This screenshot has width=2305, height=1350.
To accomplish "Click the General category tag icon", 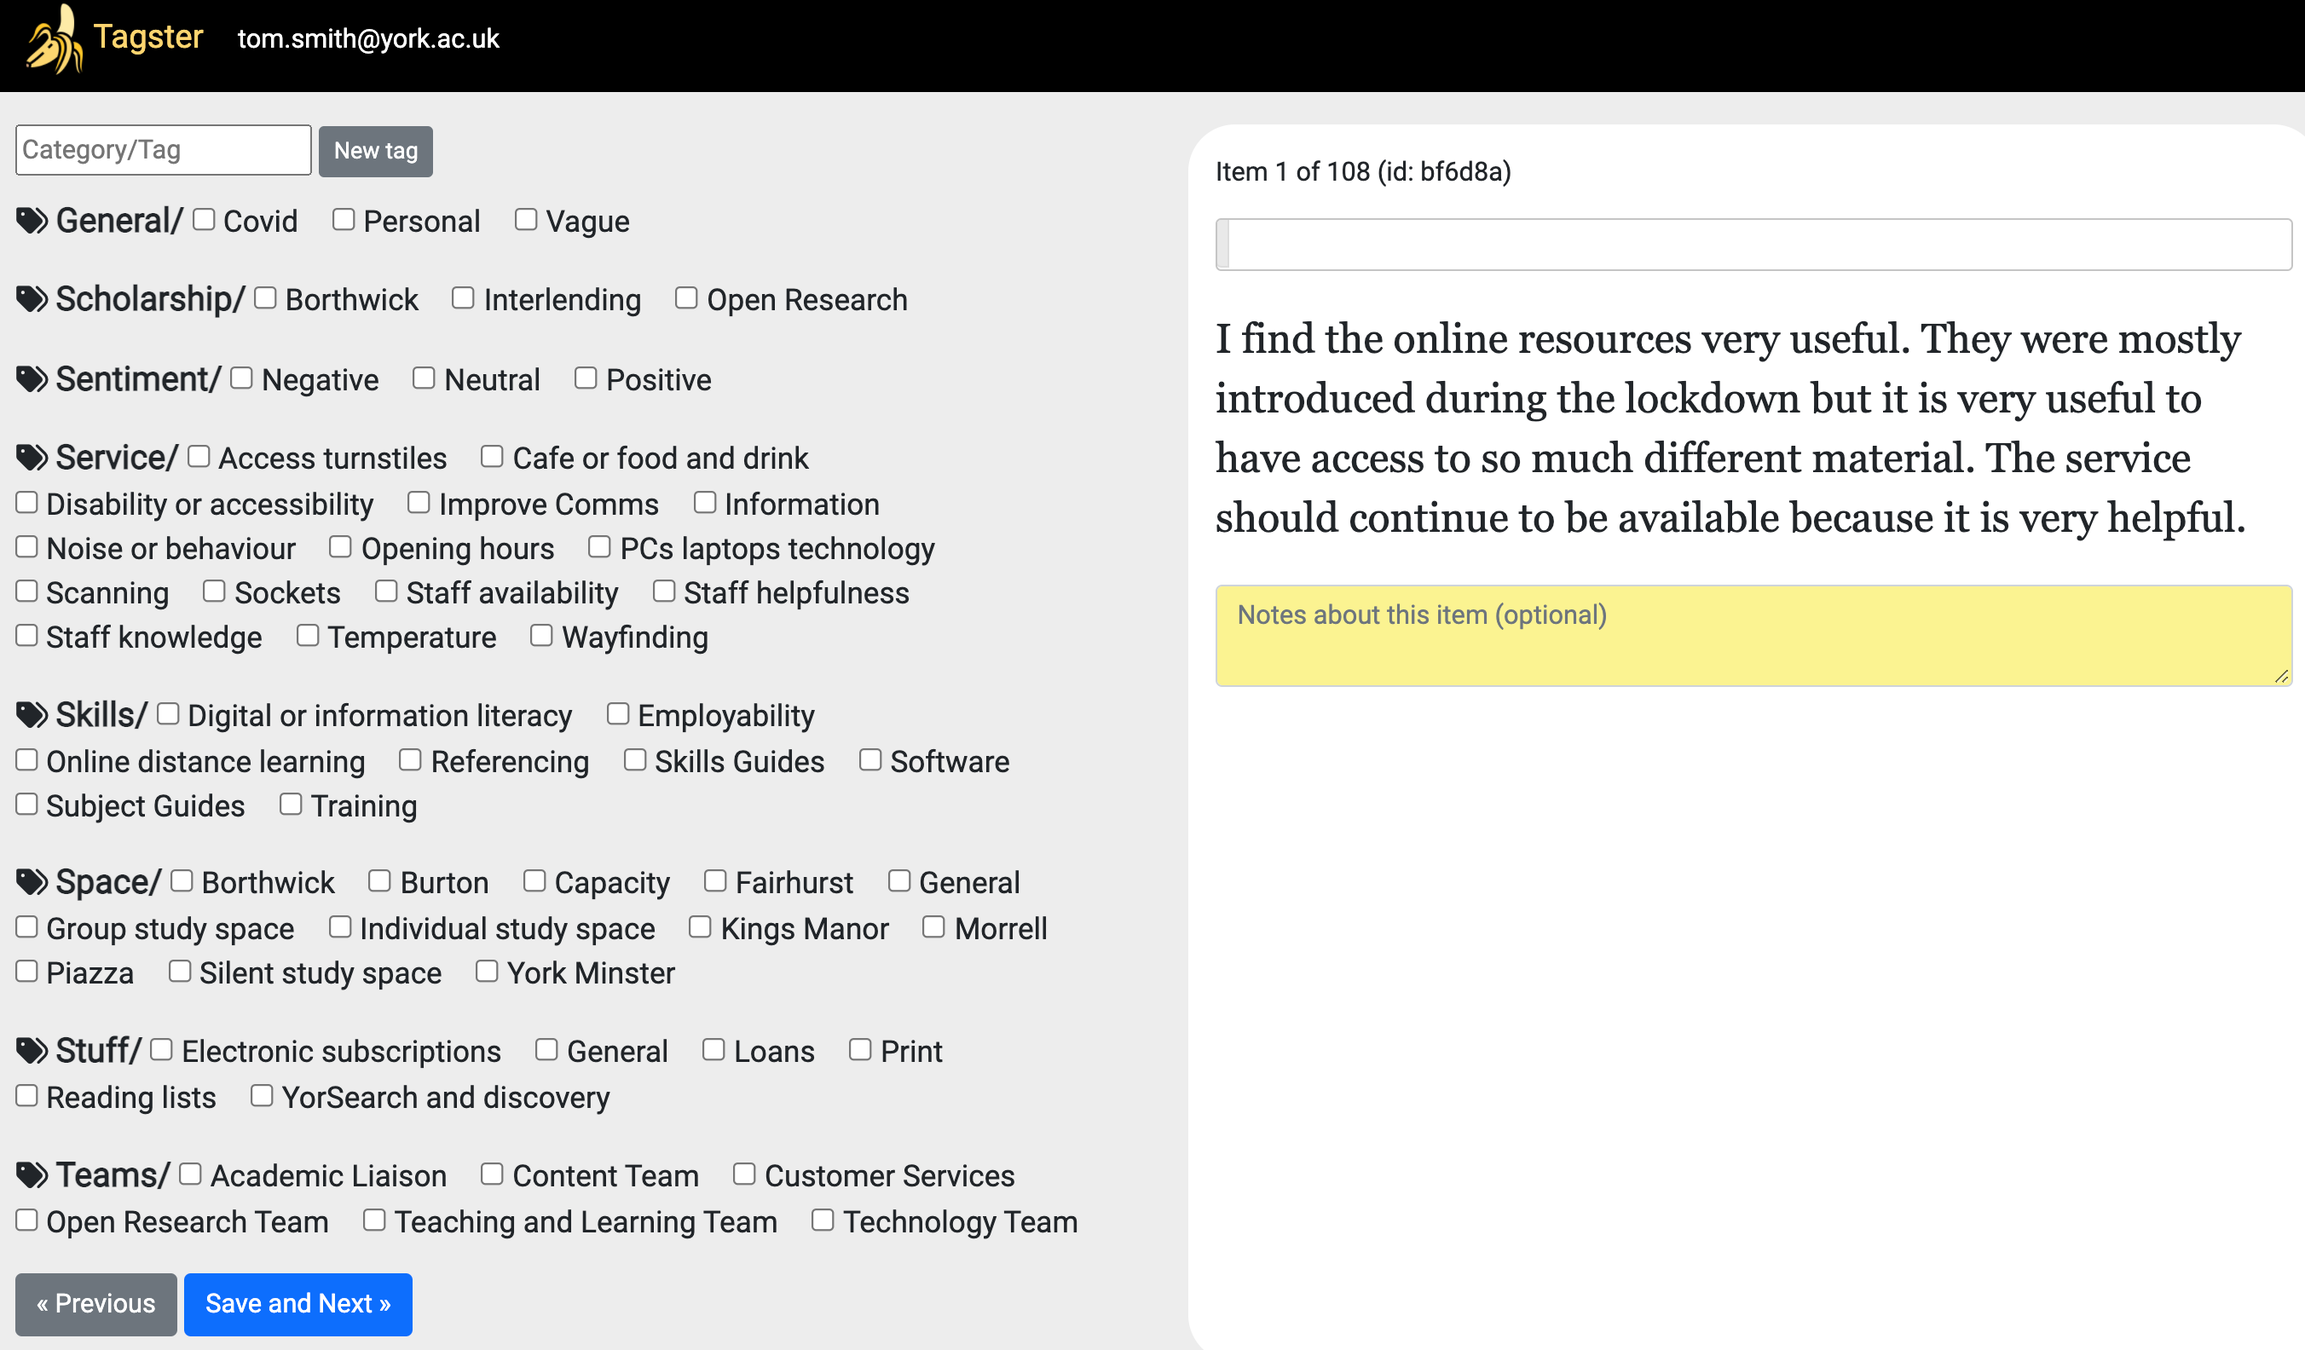I will (x=32, y=221).
